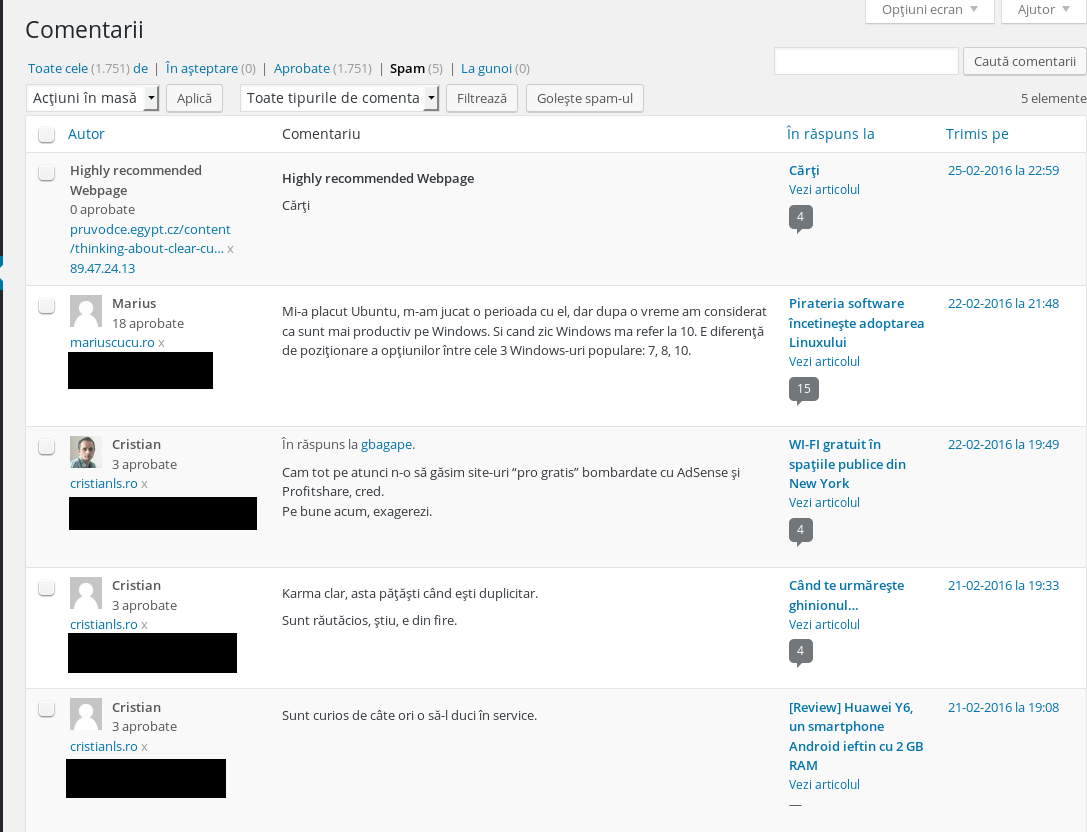Open the La gunoi comments view

tap(486, 69)
